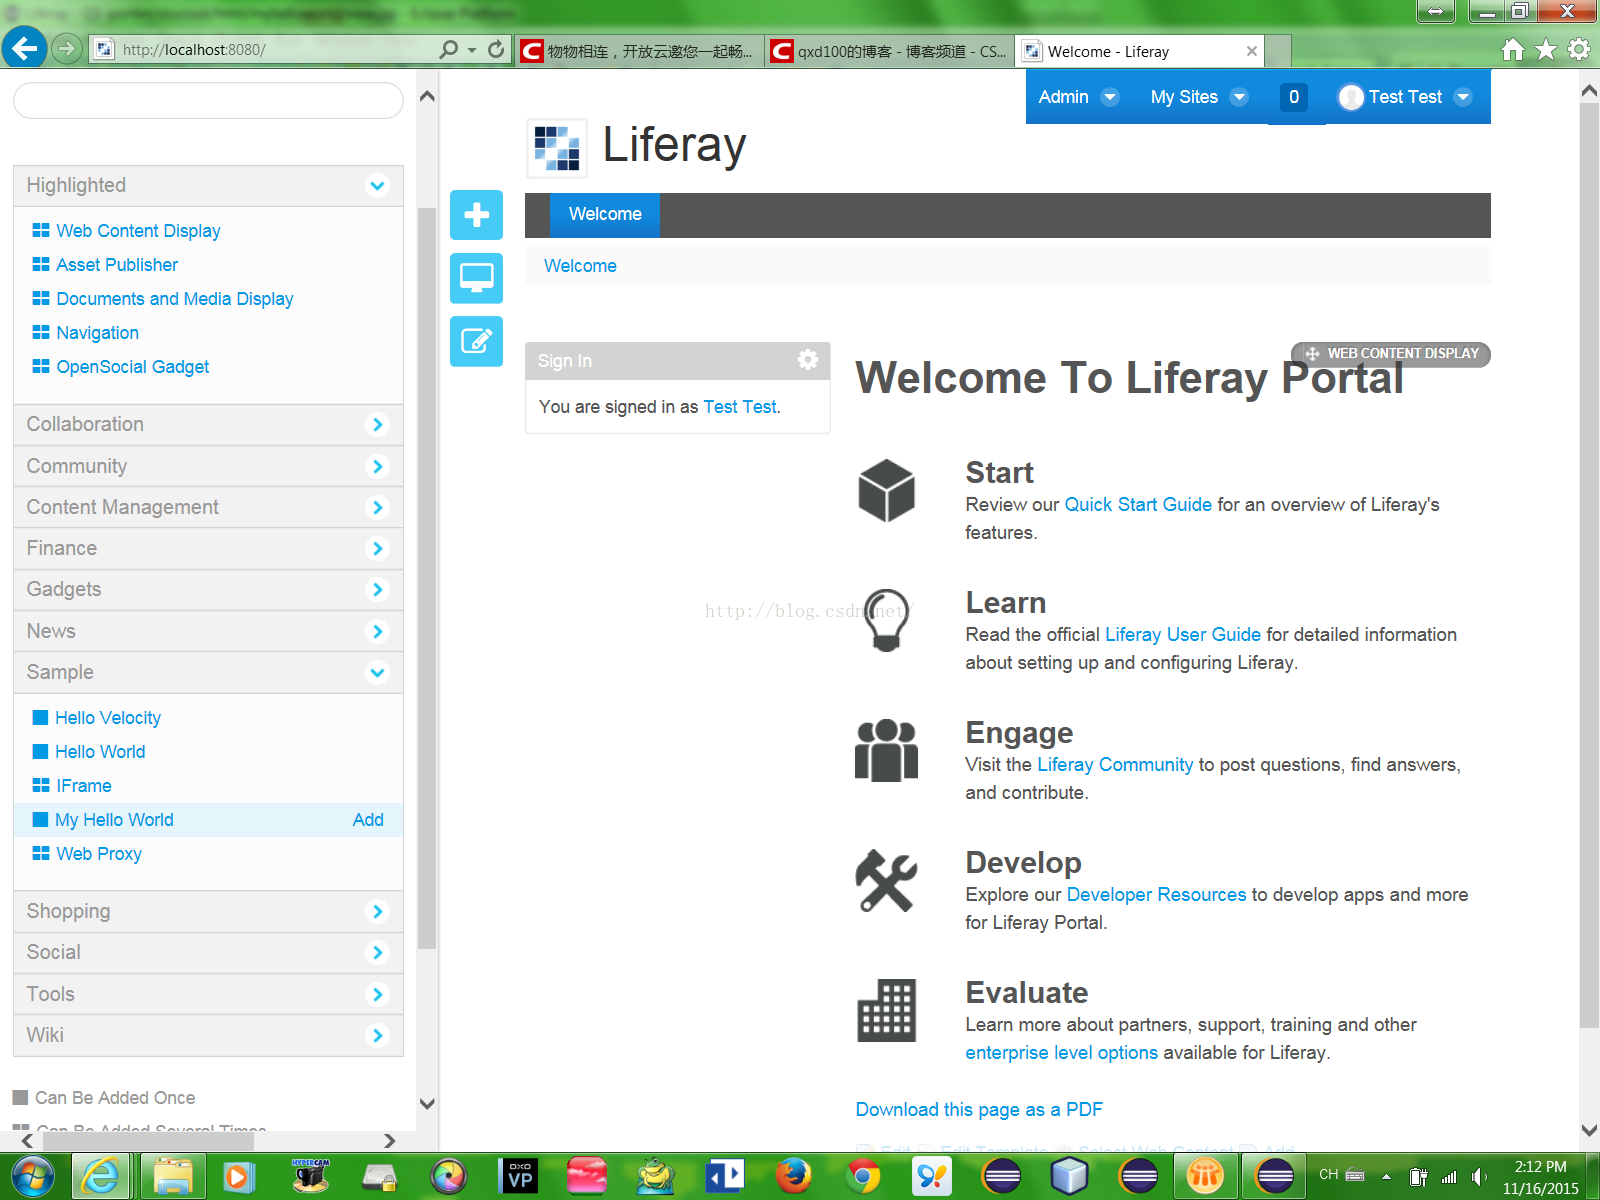Open the Test Test user menu
Image resolution: width=1600 pixels, height=1200 pixels.
click(1405, 97)
